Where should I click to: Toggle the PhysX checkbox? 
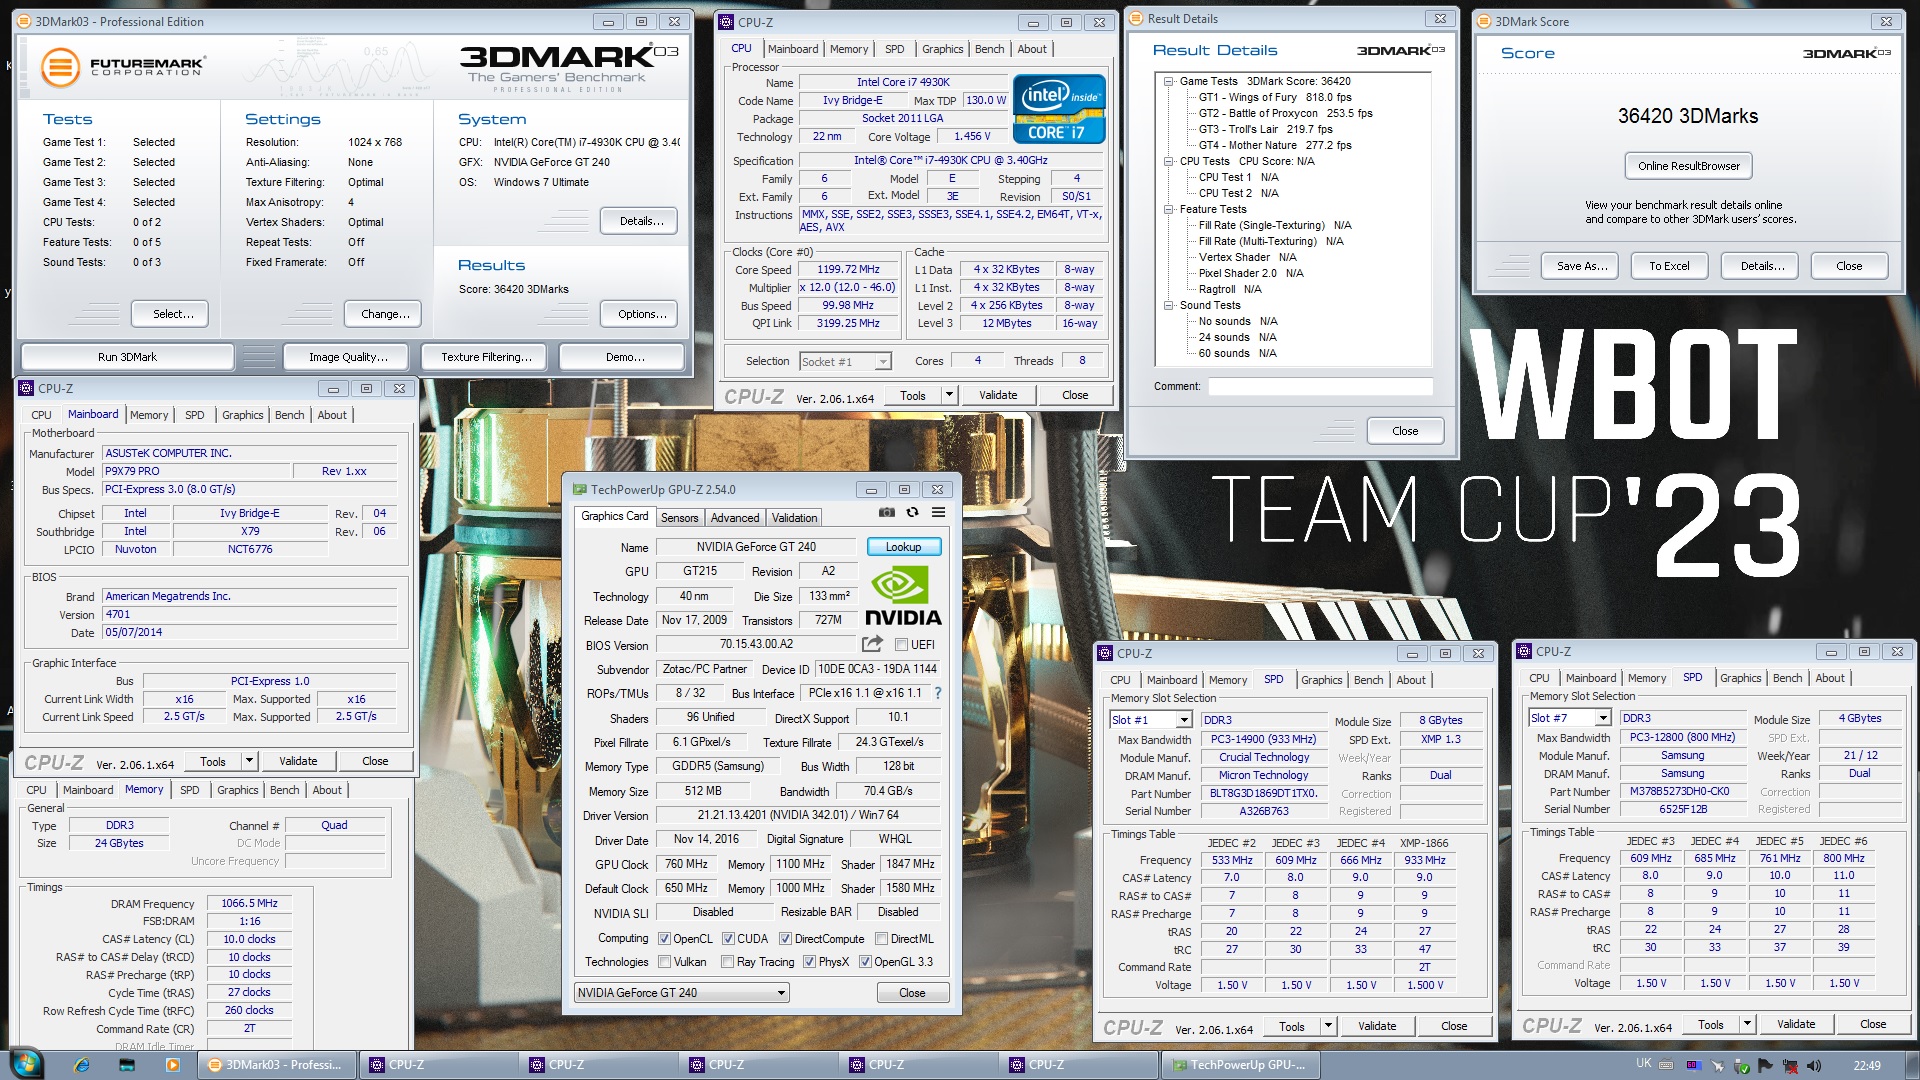click(810, 962)
